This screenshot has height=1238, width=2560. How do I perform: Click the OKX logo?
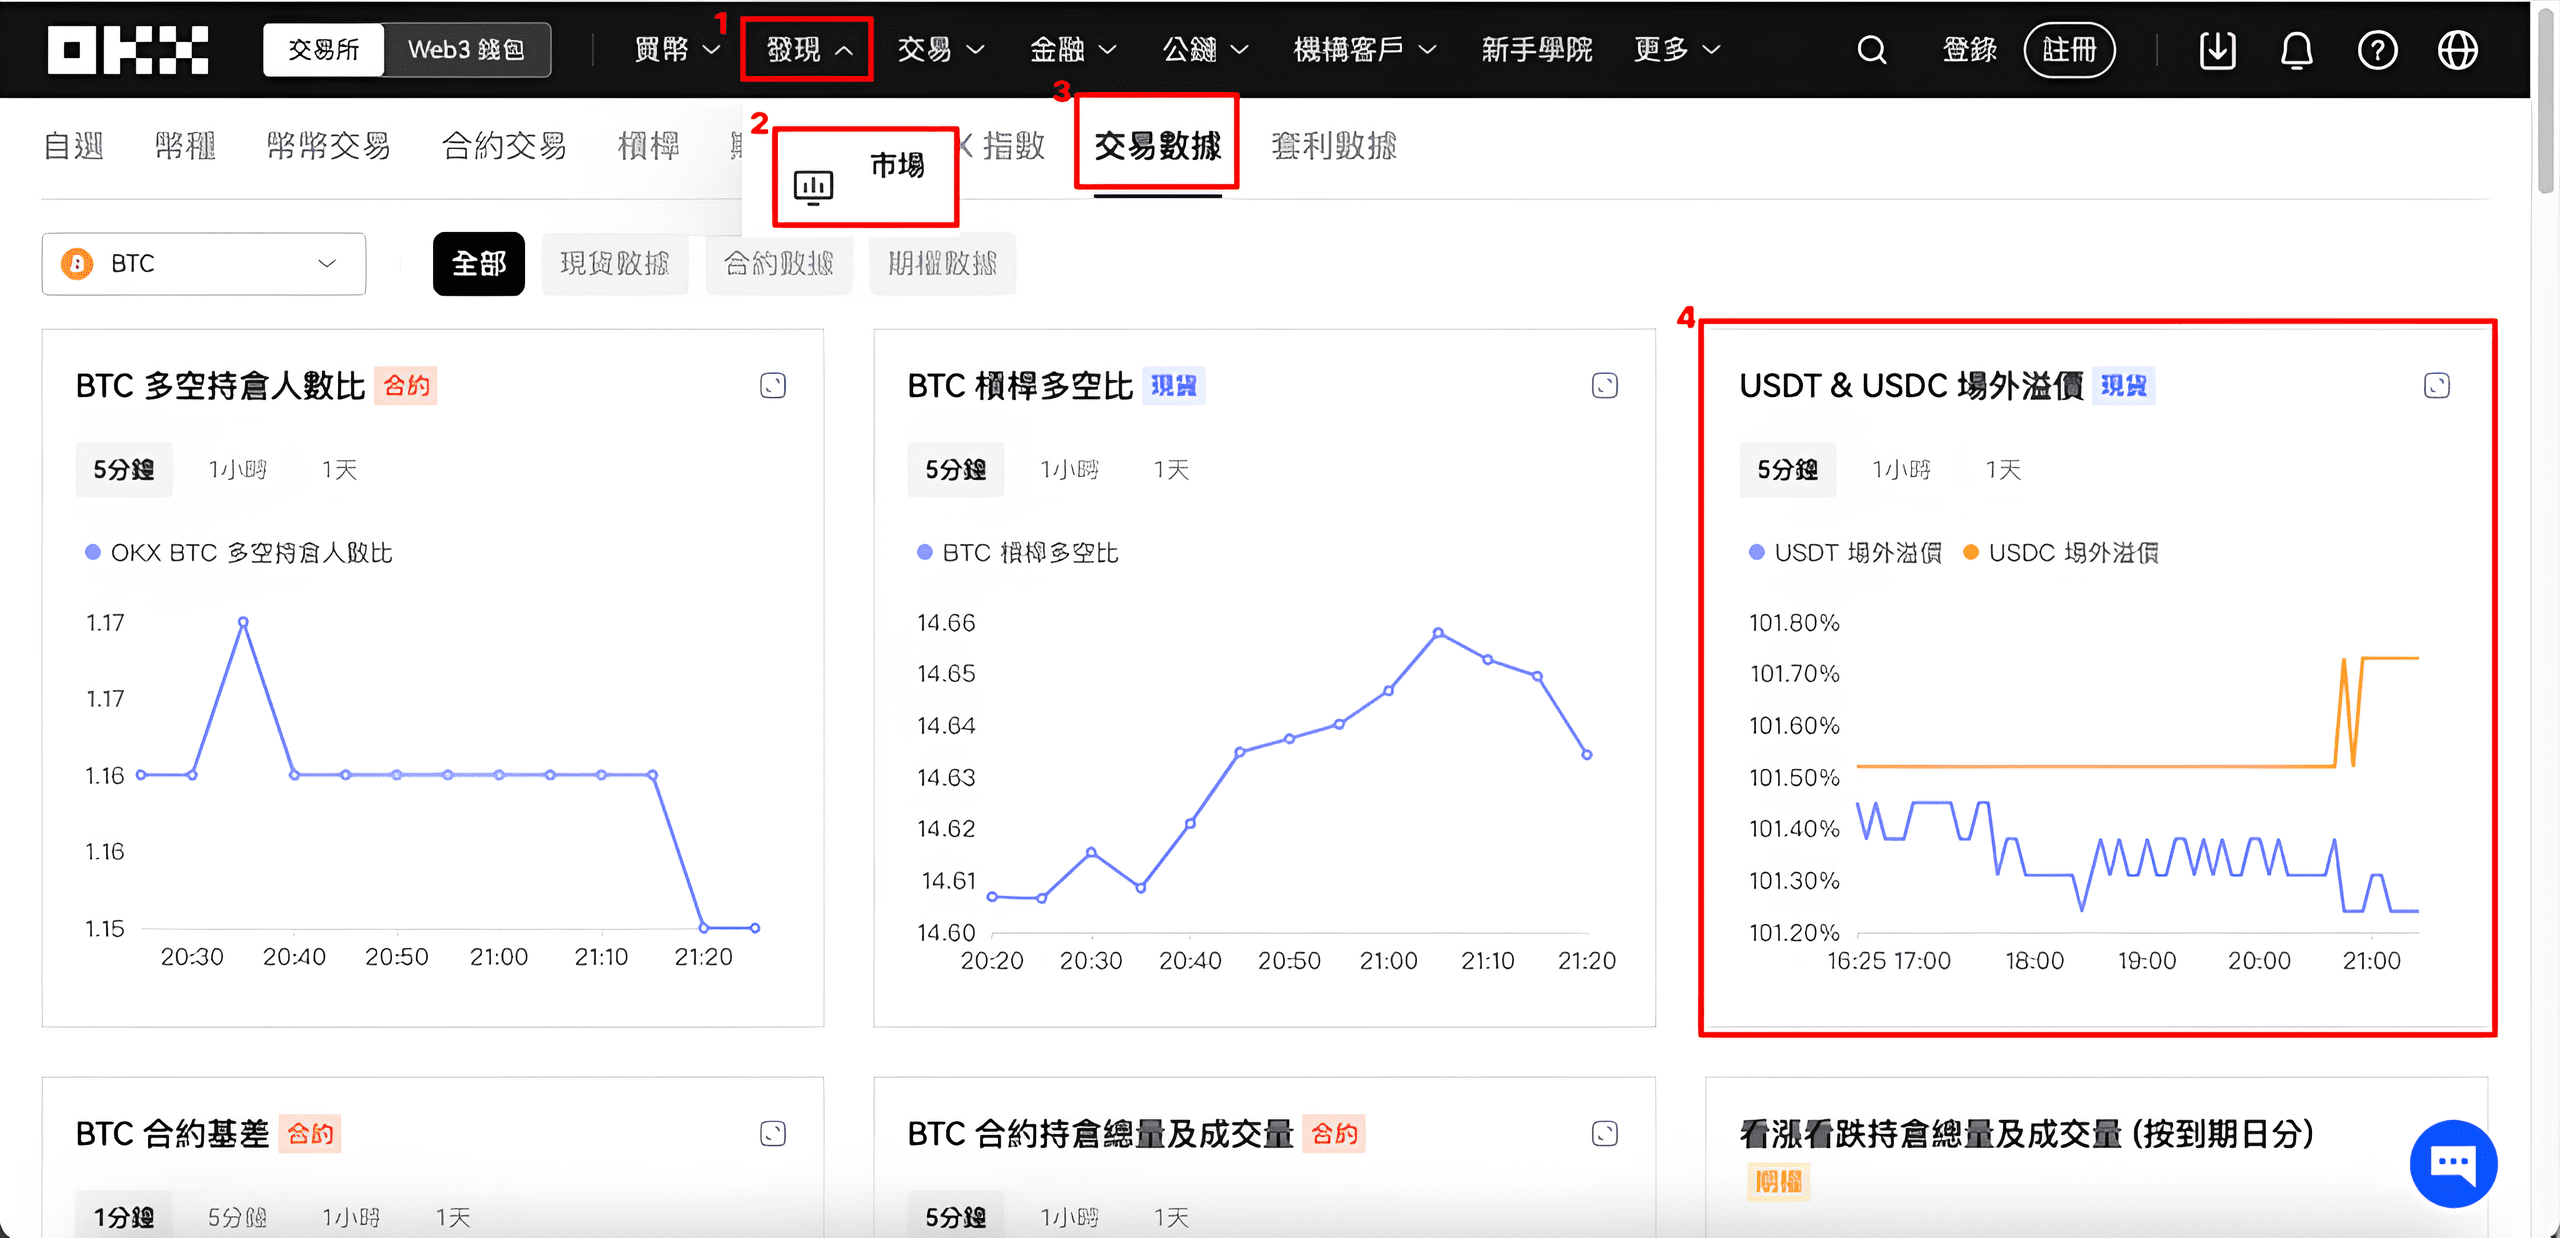128,50
